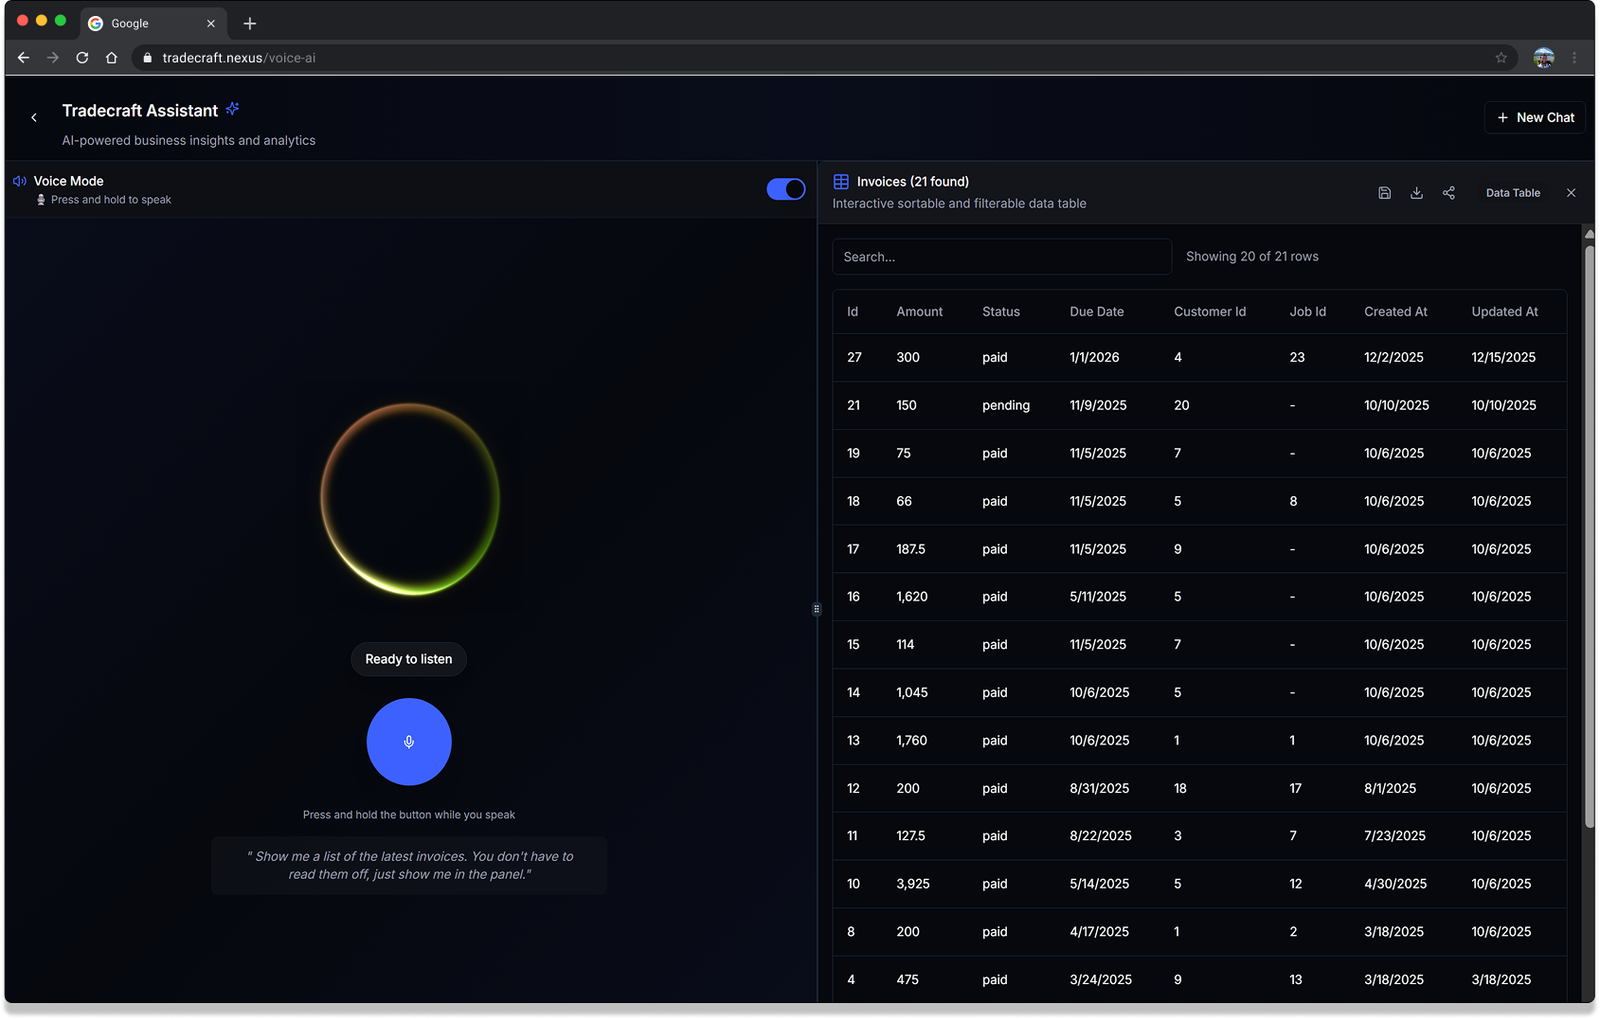
Task: Switch to the Google browser tab
Action: click(150, 23)
